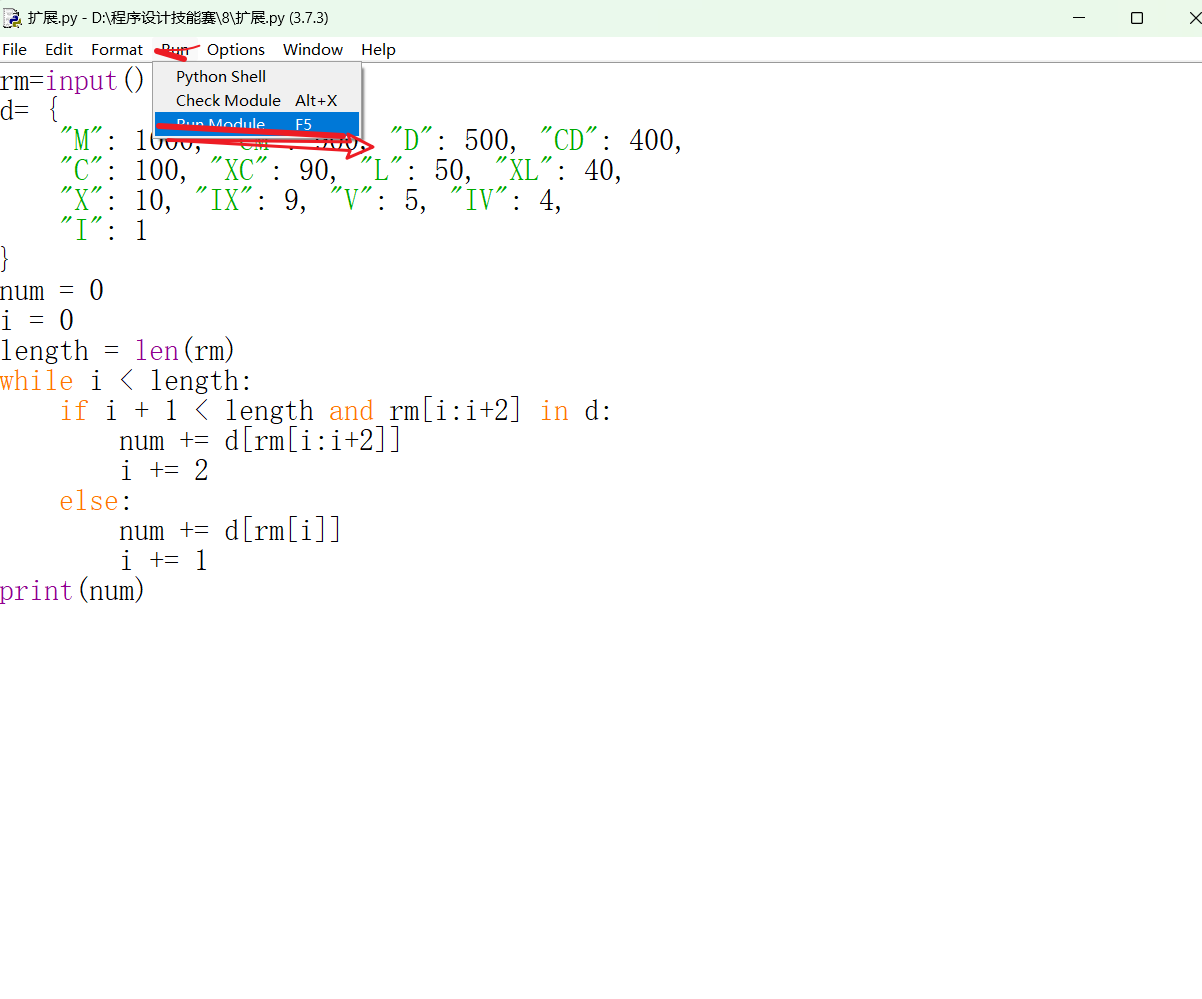Screen dimensions: 1202x999
Task: Click the 'else:' keyword line
Action: pos(96,501)
